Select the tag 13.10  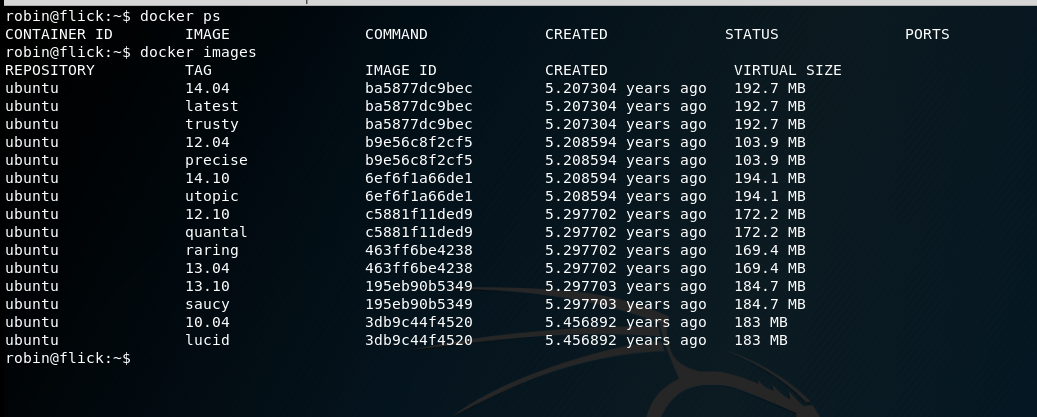[x=207, y=286]
